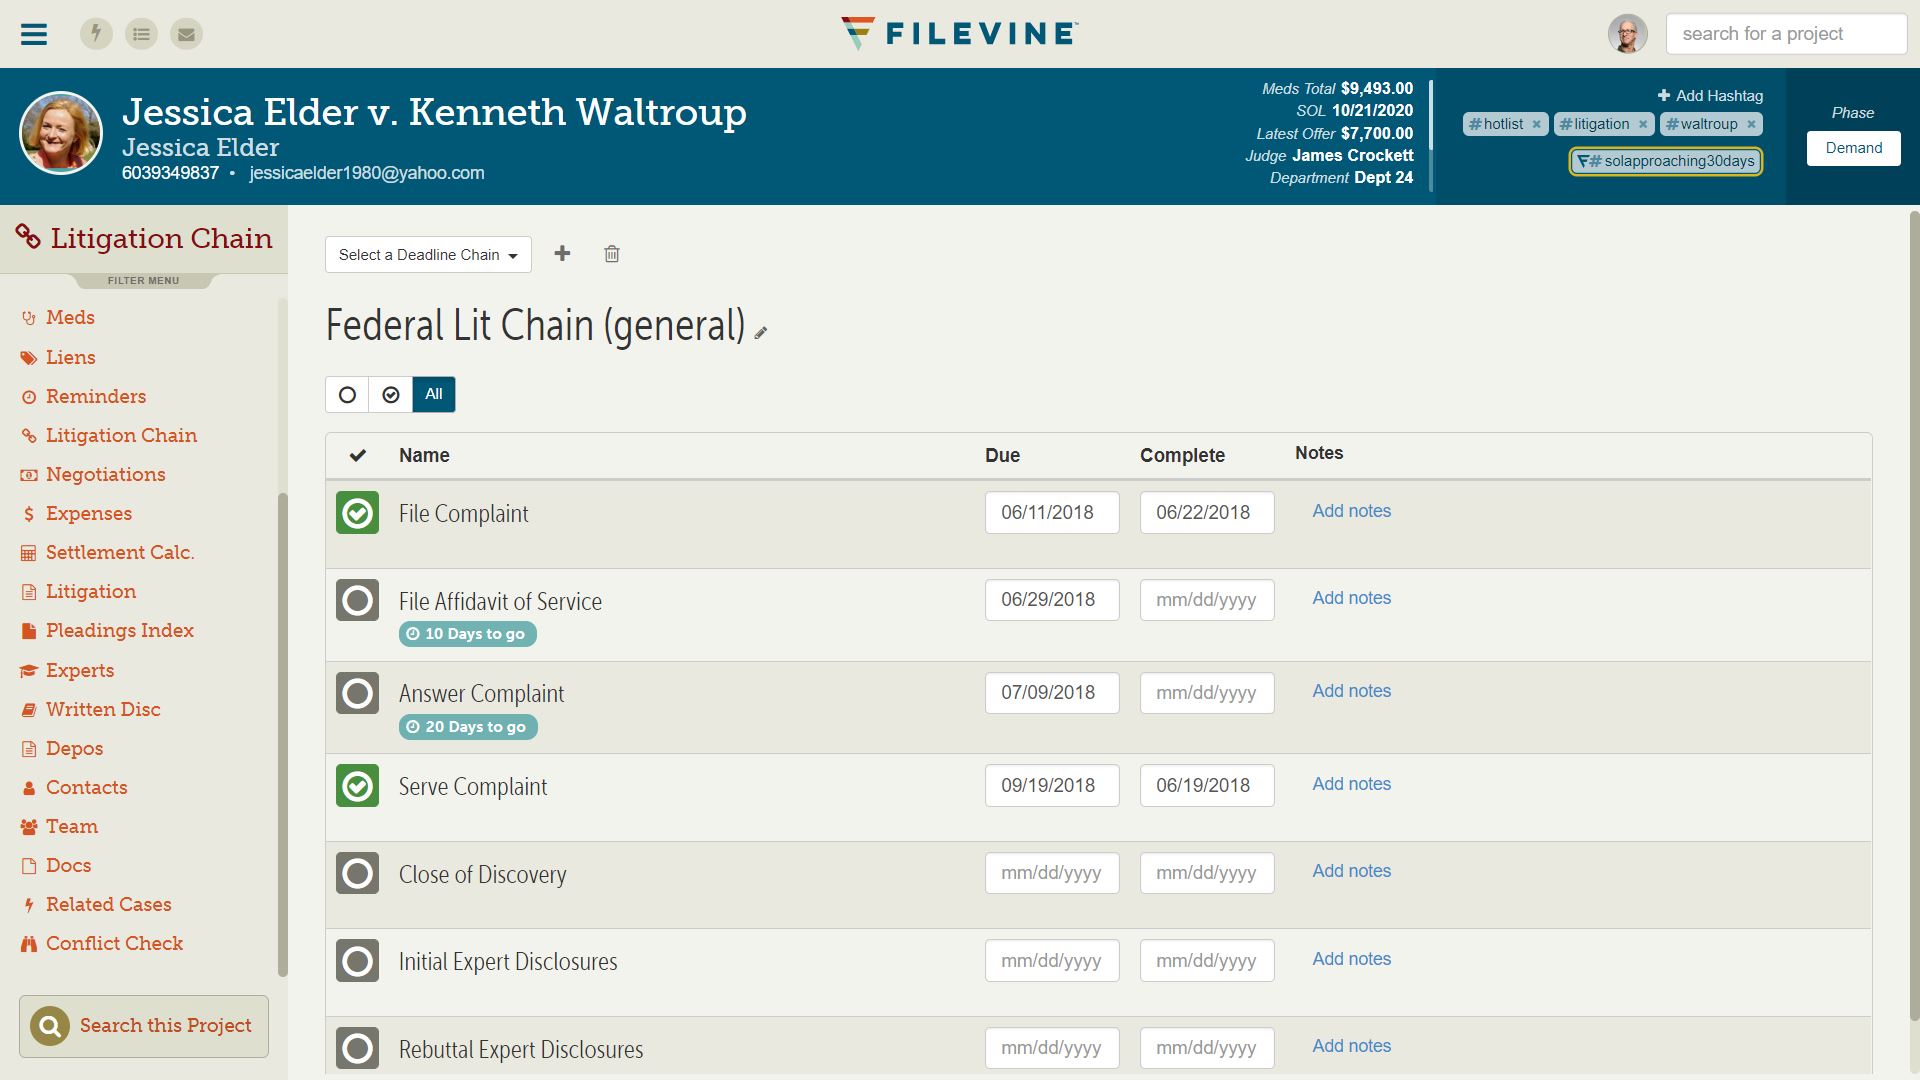Add notes to Serve Complaint
Screen dimensions: 1920x1080
point(1351,784)
